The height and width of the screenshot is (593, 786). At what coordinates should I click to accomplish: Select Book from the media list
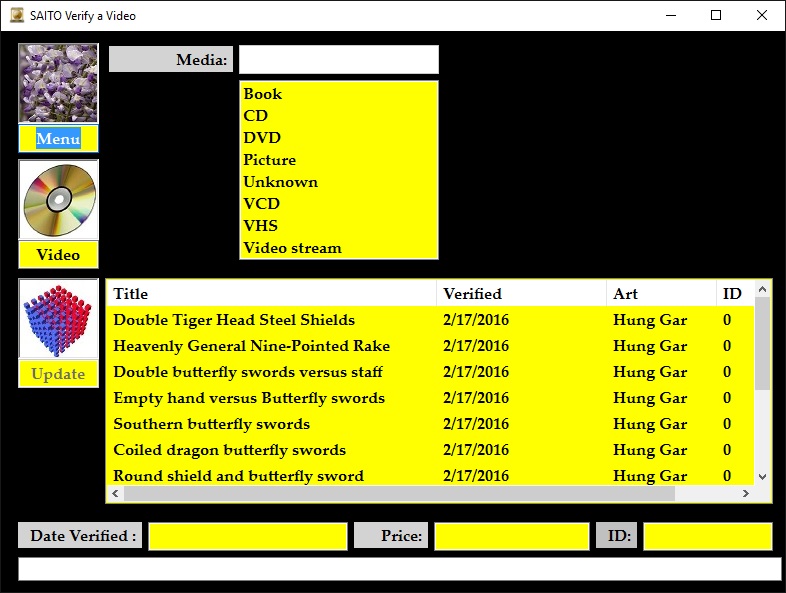(x=263, y=94)
